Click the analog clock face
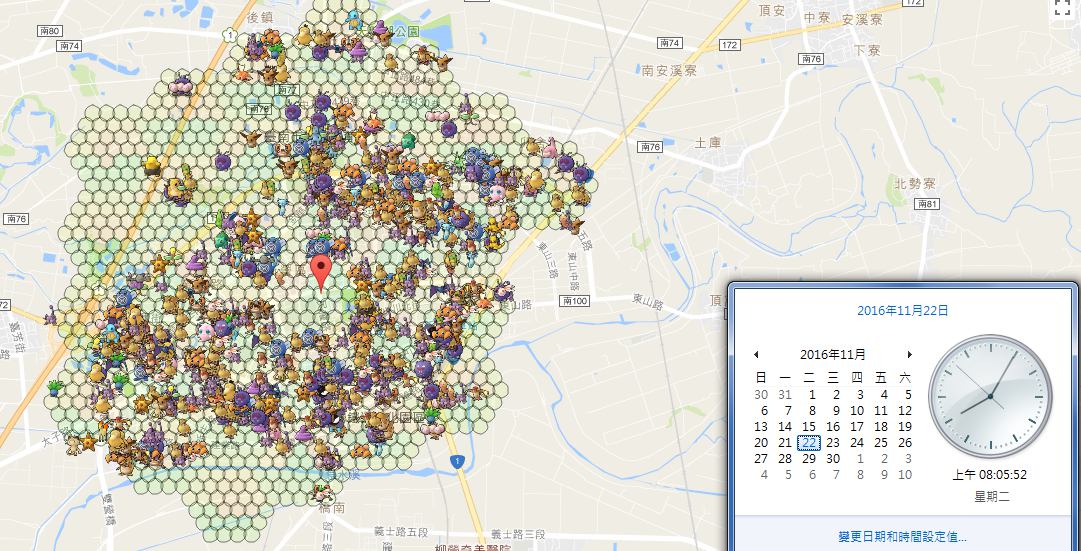Image resolution: width=1081 pixels, height=551 pixels. tap(990, 397)
